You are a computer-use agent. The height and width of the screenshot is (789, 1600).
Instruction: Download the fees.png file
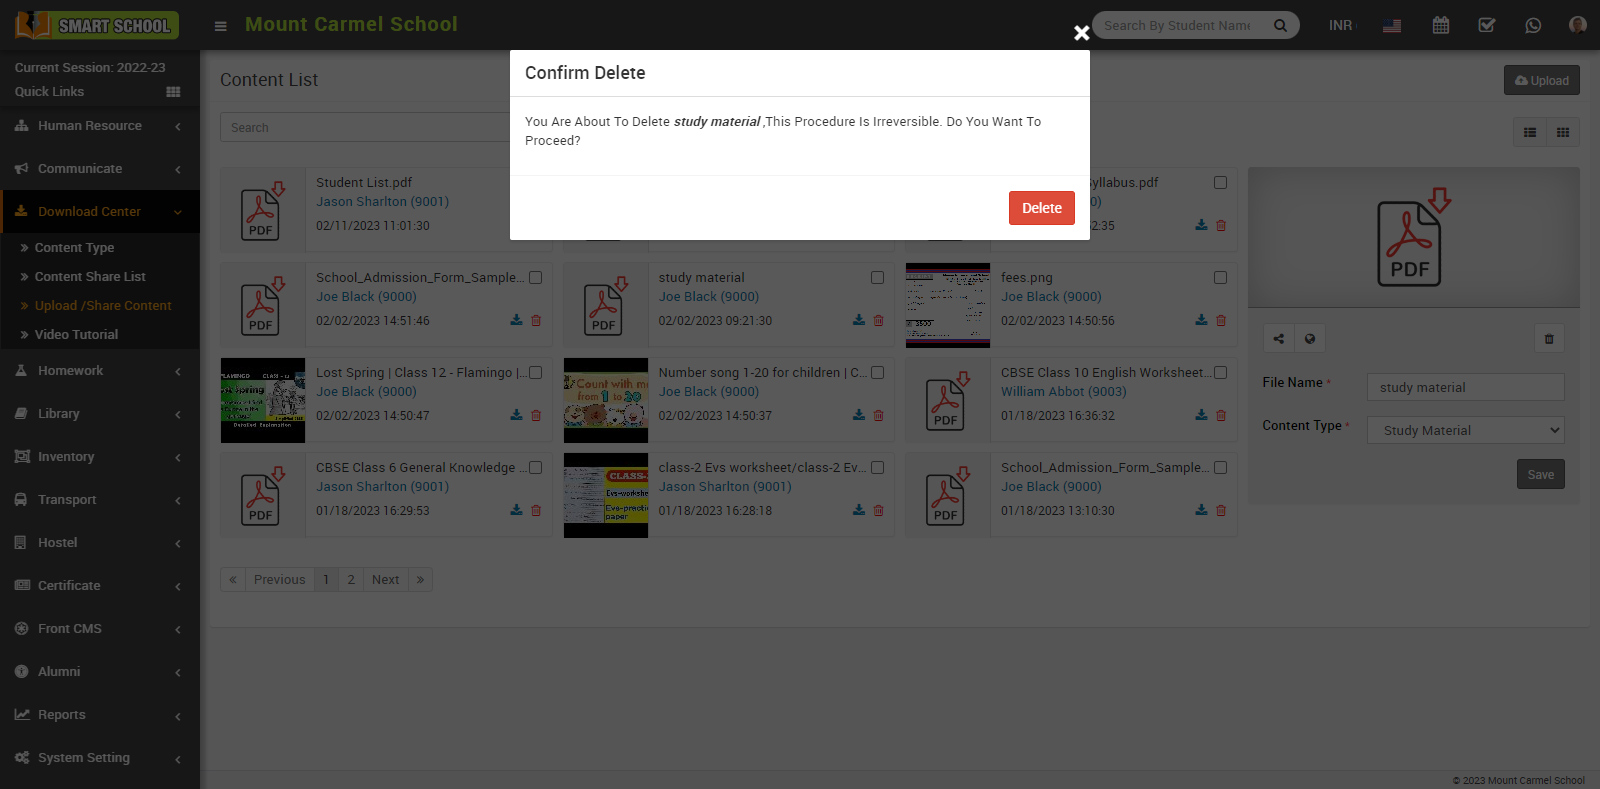pos(1201,320)
